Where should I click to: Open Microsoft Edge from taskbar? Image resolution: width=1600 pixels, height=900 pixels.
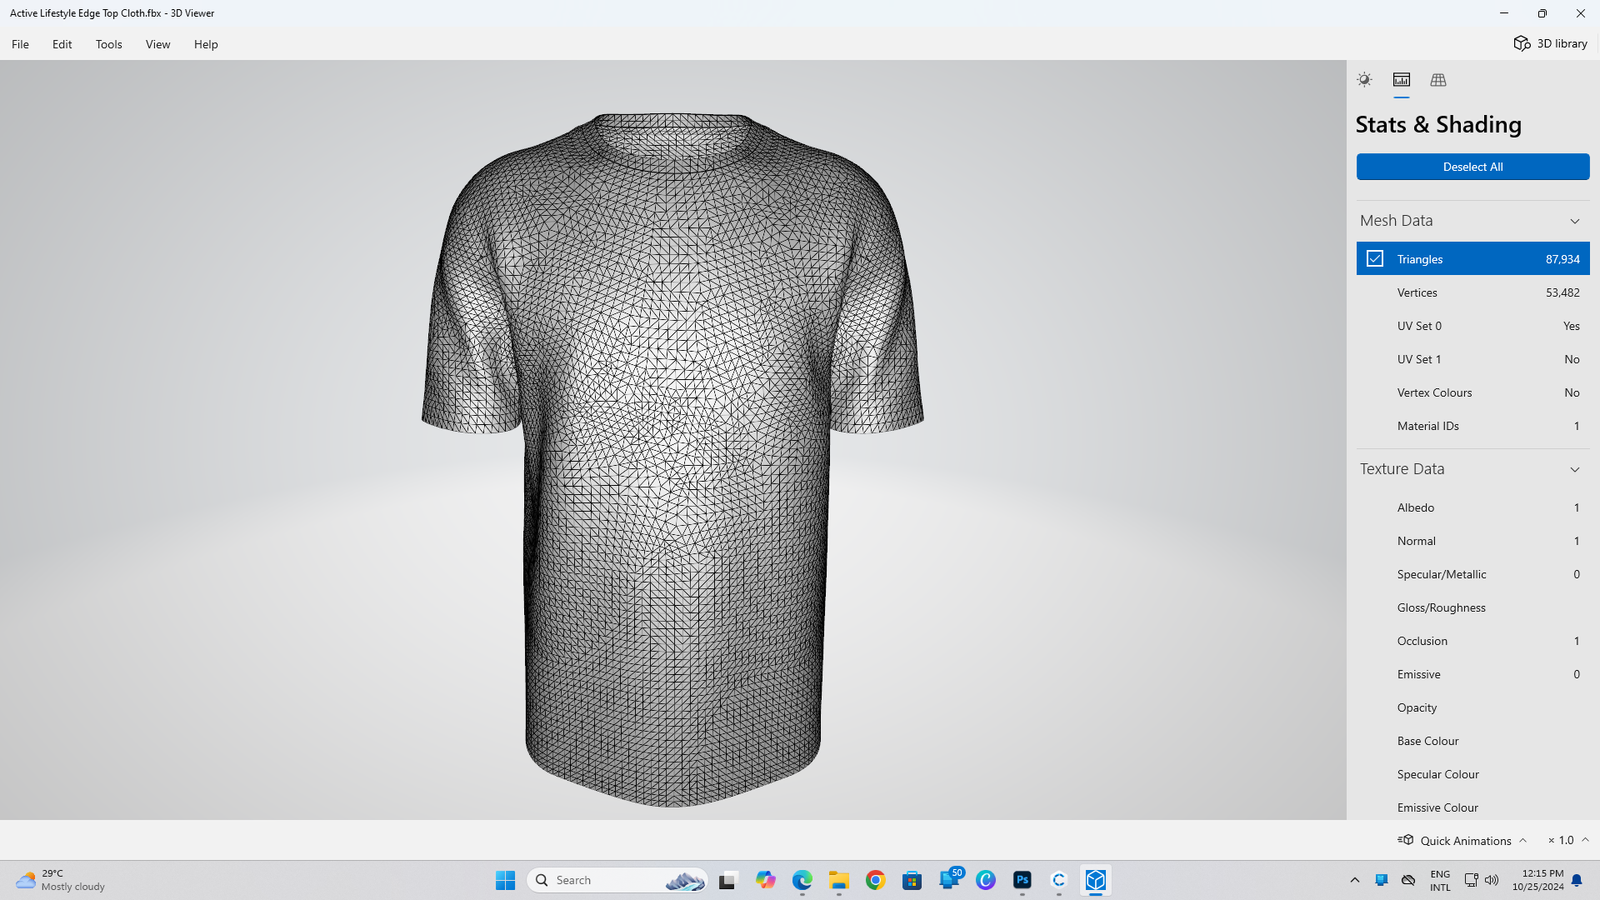(802, 880)
